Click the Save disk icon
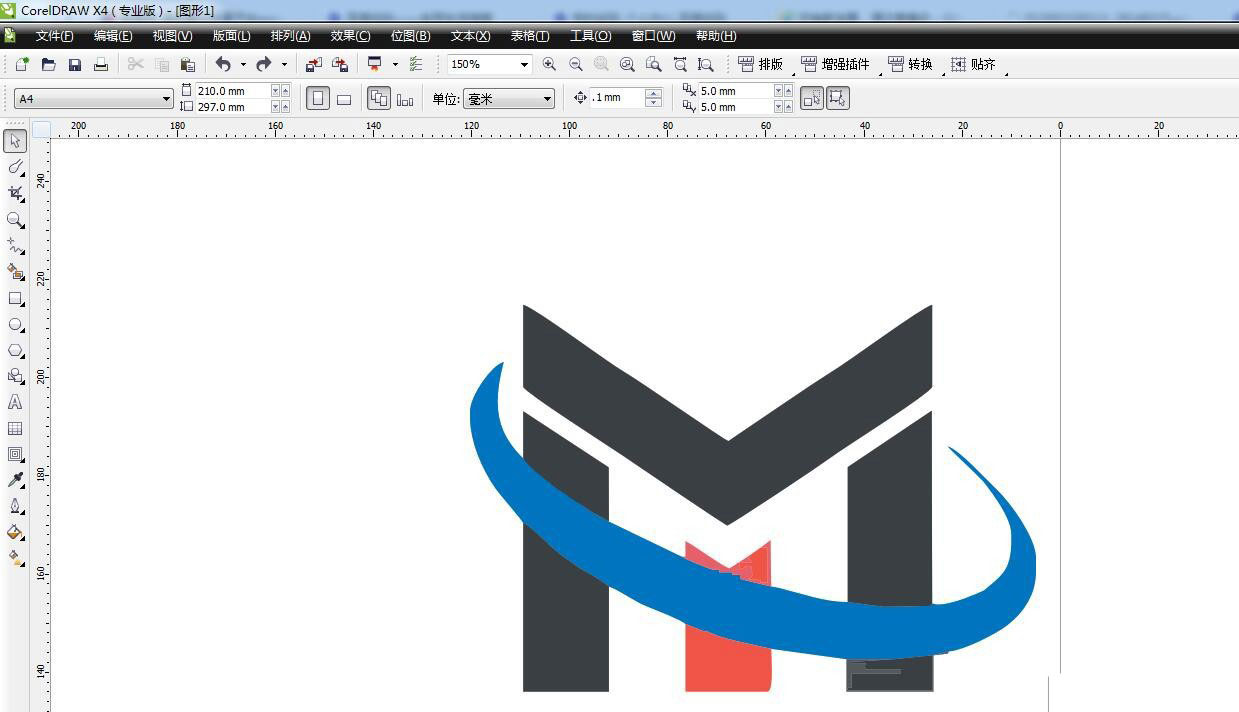 tap(75, 64)
